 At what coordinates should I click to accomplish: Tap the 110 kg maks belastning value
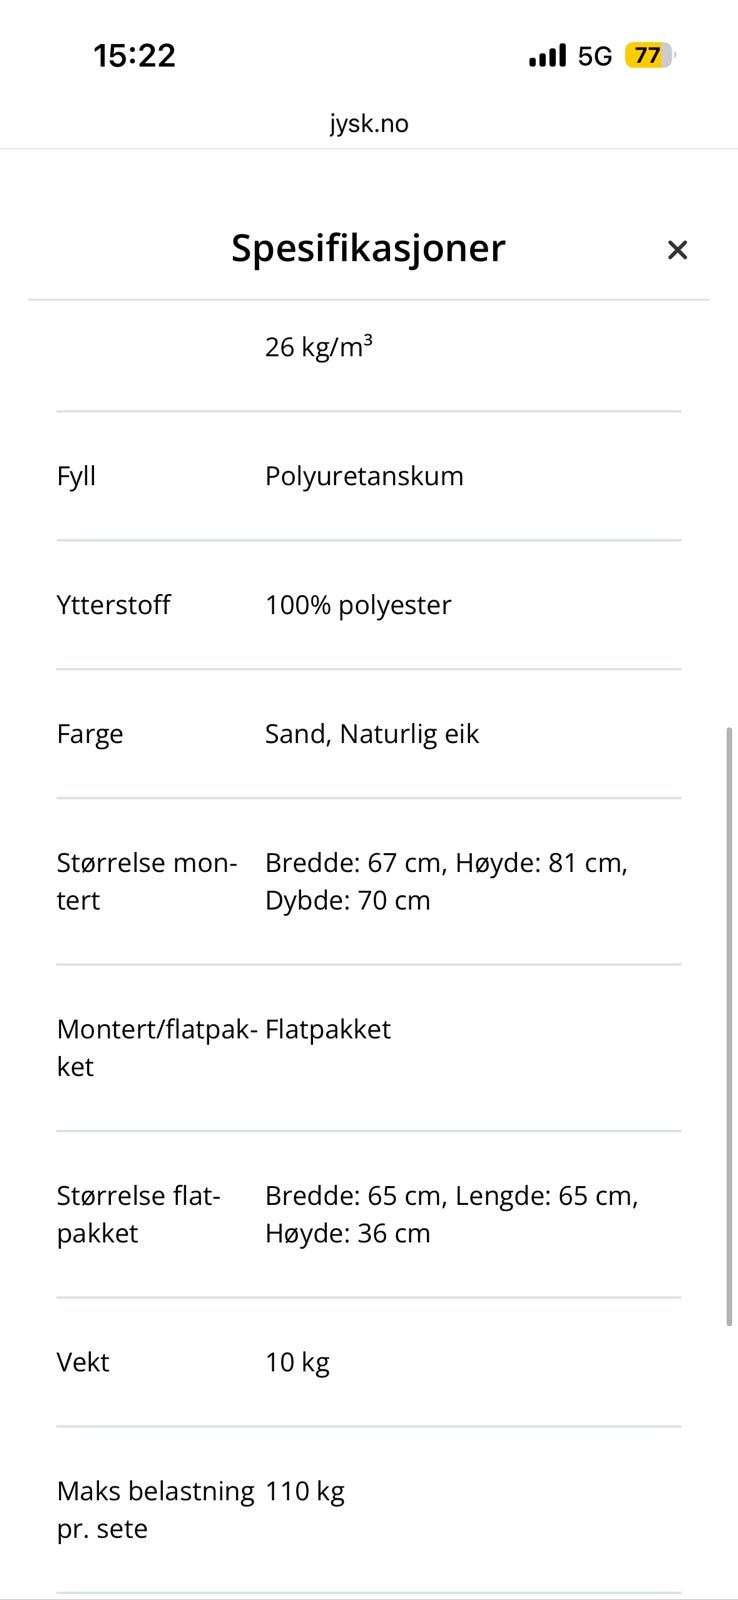point(305,1491)
